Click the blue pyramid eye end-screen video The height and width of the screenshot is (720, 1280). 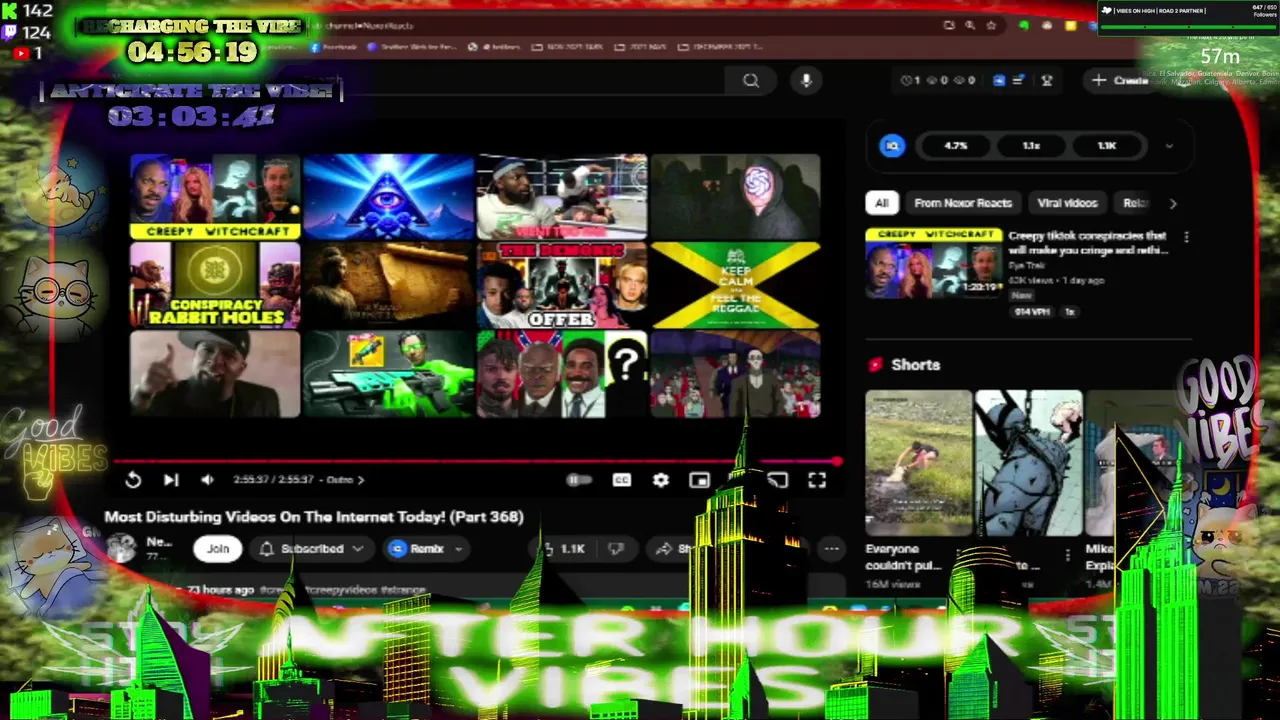(x=388, y=197)
